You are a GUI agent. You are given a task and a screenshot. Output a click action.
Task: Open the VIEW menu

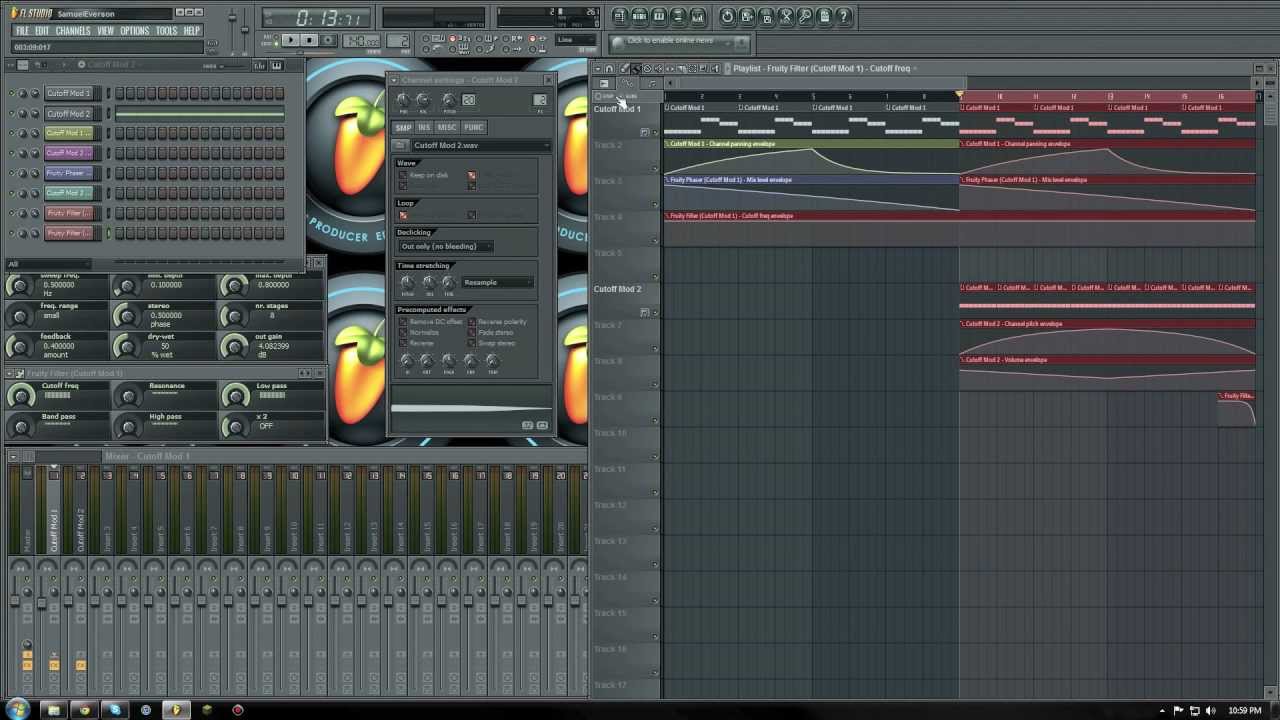[105, 31]
